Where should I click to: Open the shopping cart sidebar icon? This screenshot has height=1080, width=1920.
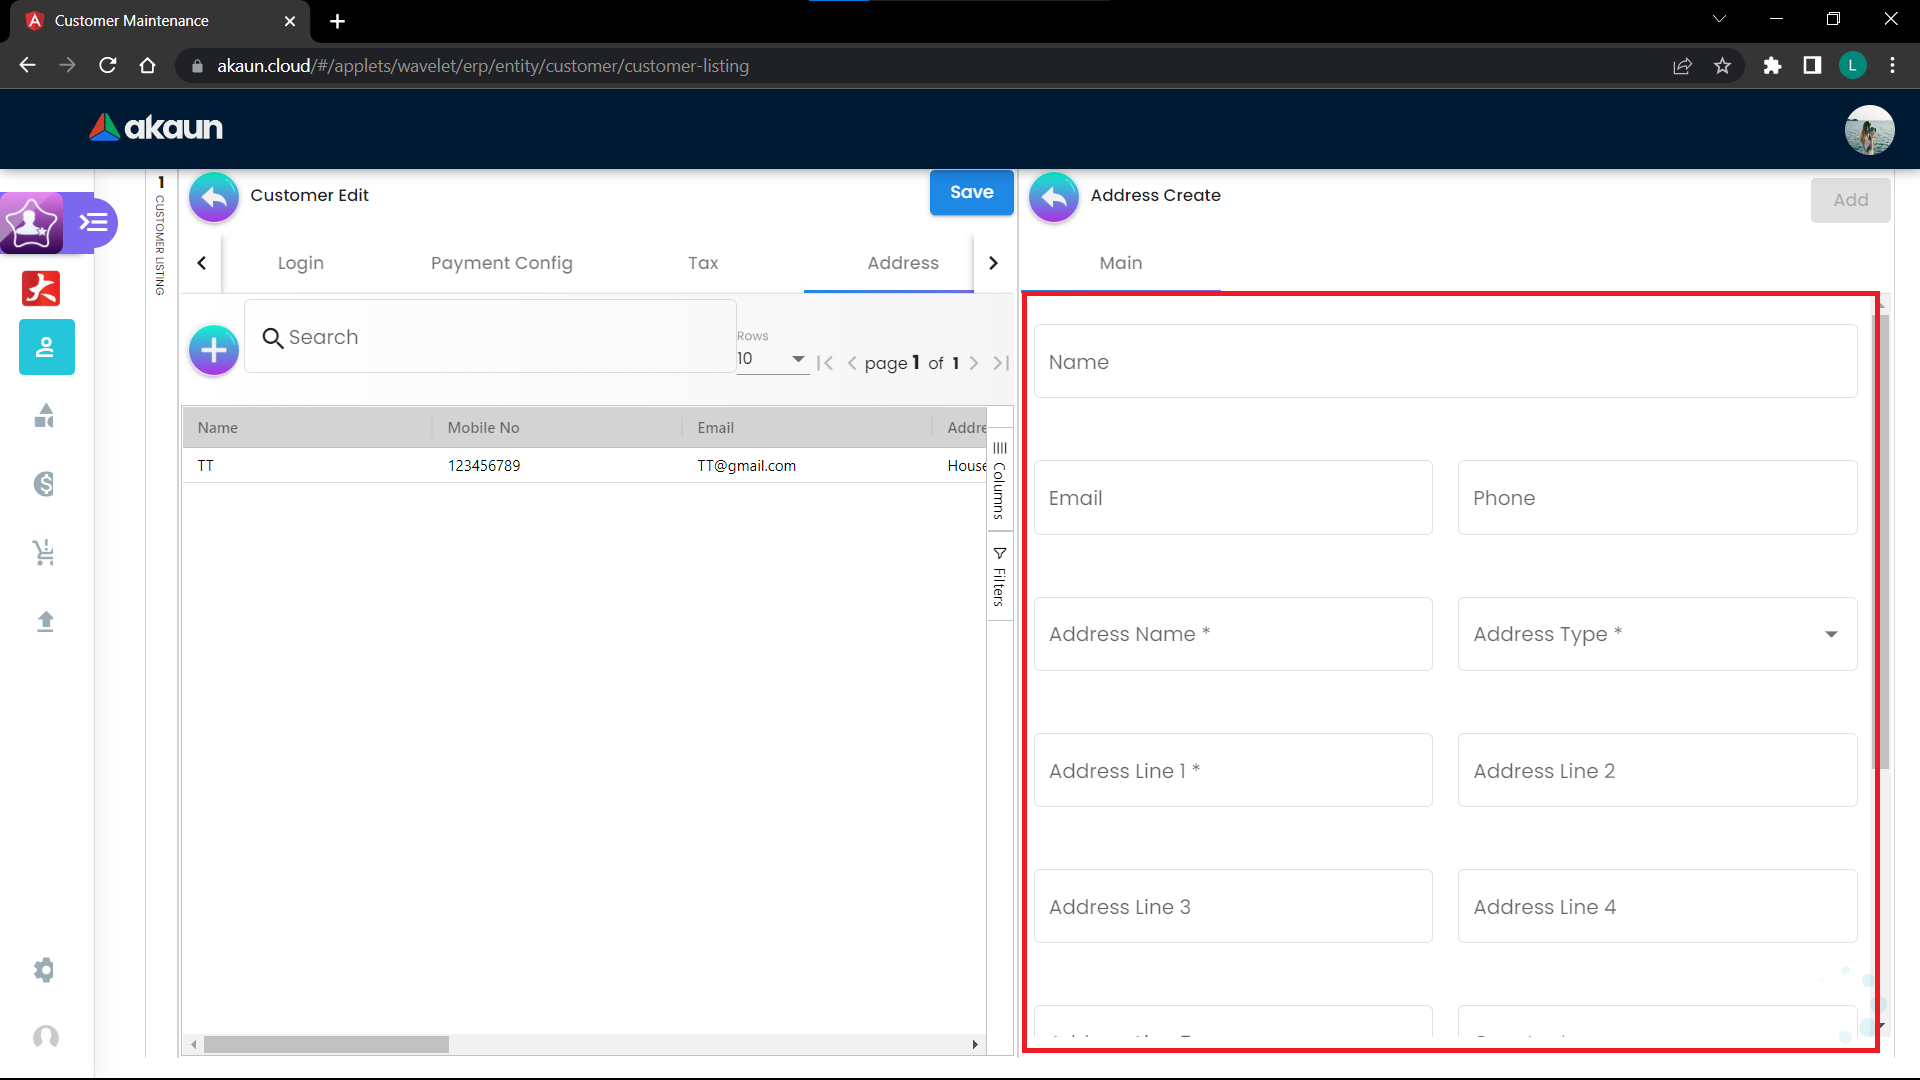tap(44, 552)
